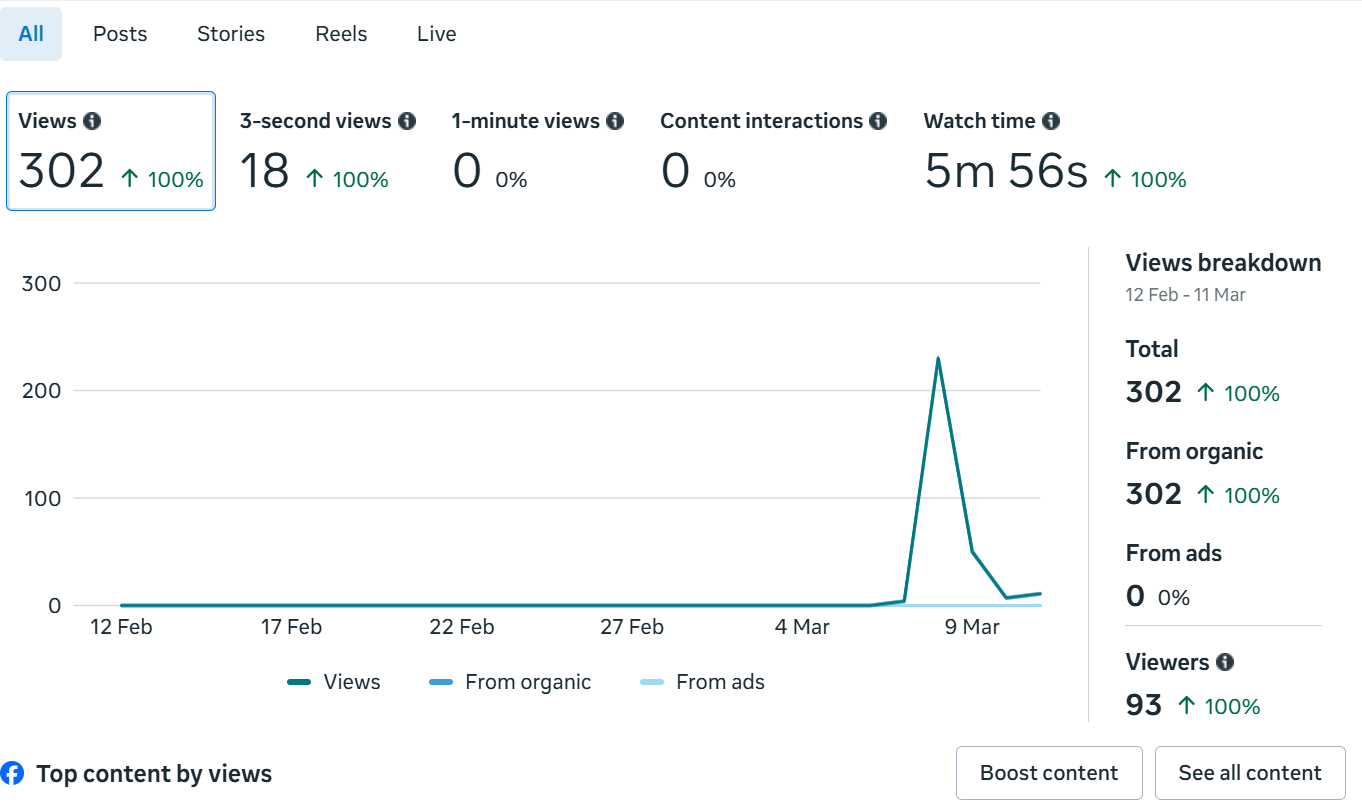This screenshot has height=803, width=1362.
Task: Toggle the From organic legend series
Action: [x=510, y=682]
